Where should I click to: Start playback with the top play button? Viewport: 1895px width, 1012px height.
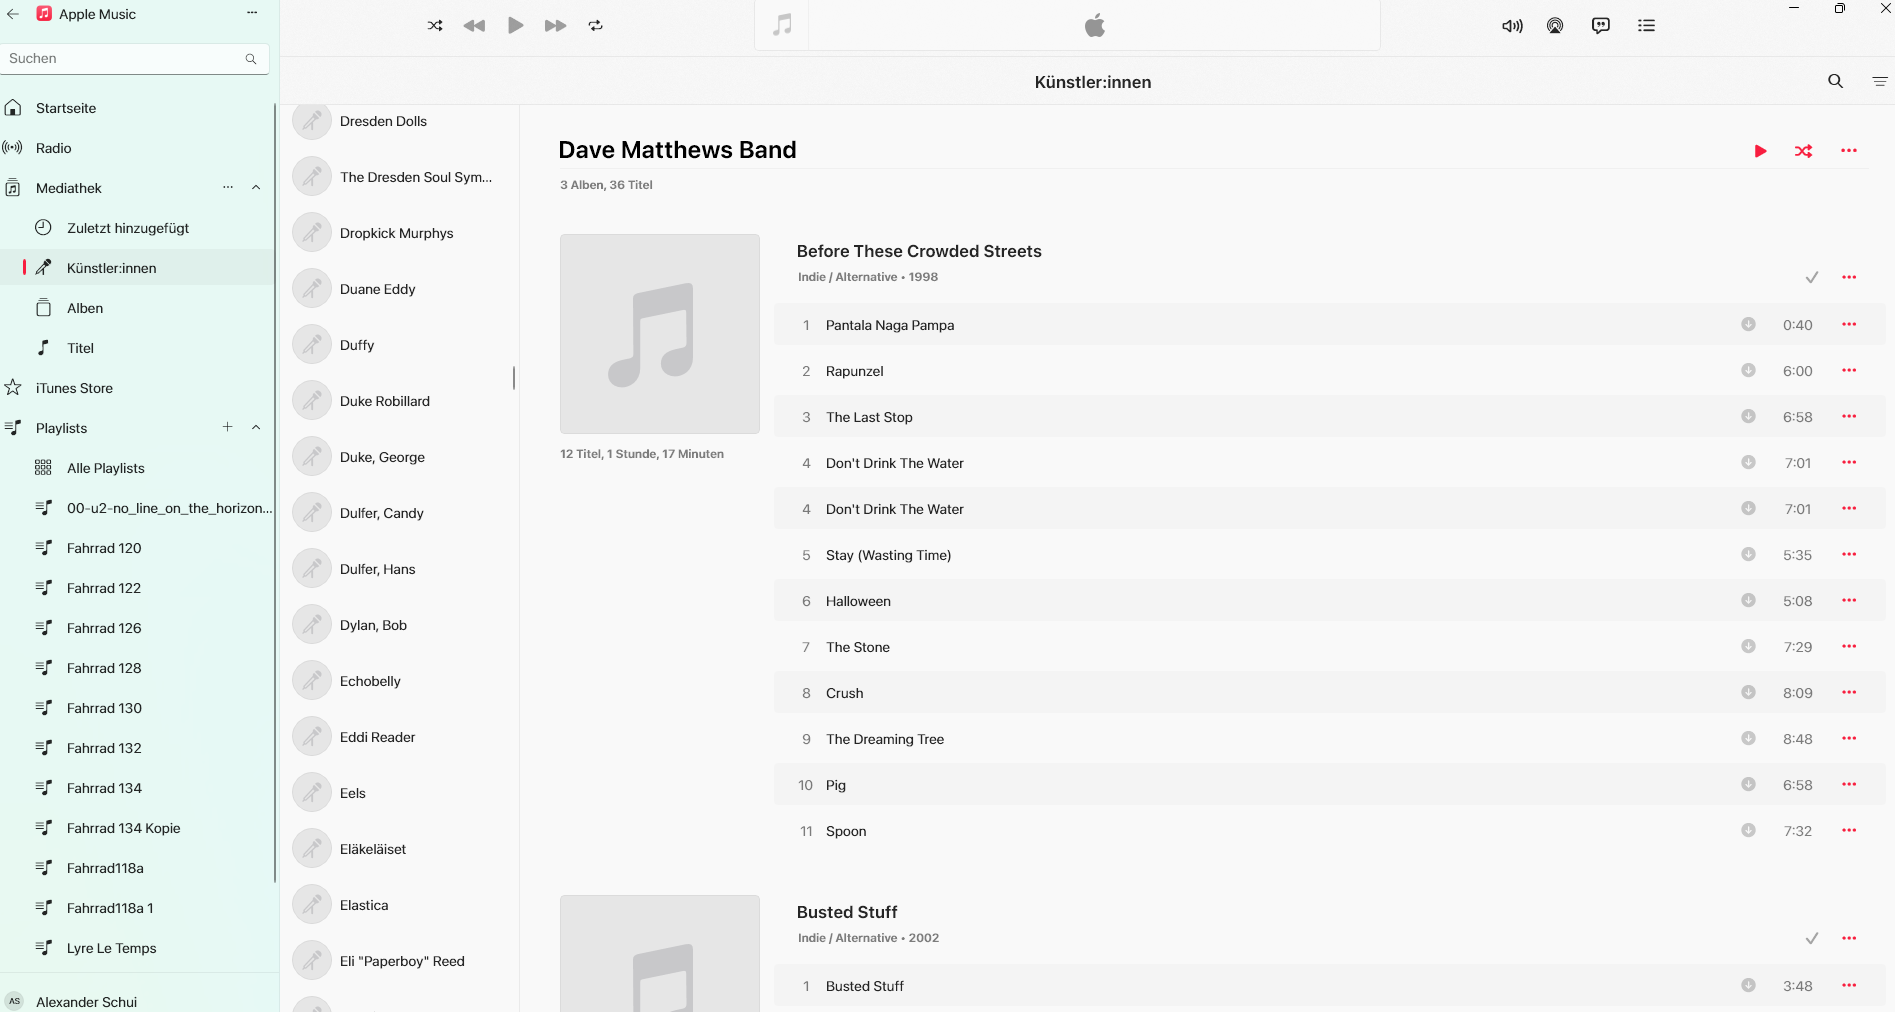[x=515, y=26]
